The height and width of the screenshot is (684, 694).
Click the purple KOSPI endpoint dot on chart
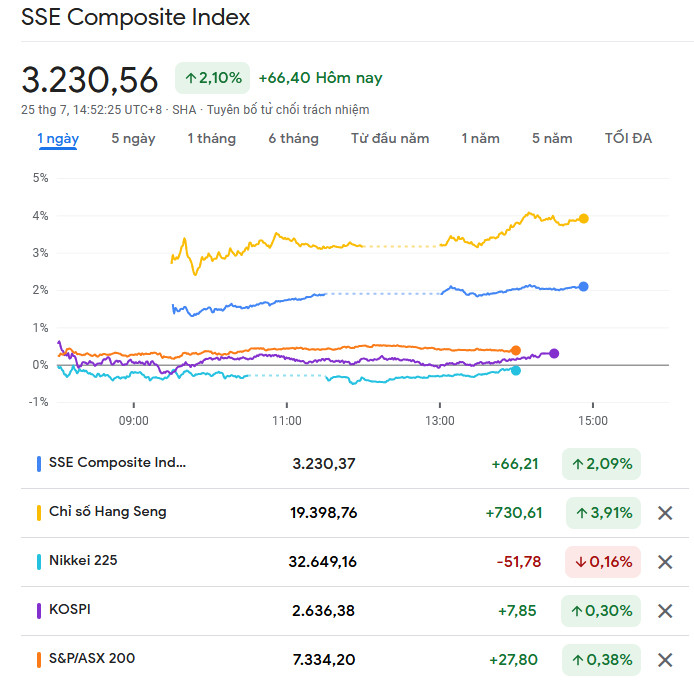(555, 353)
